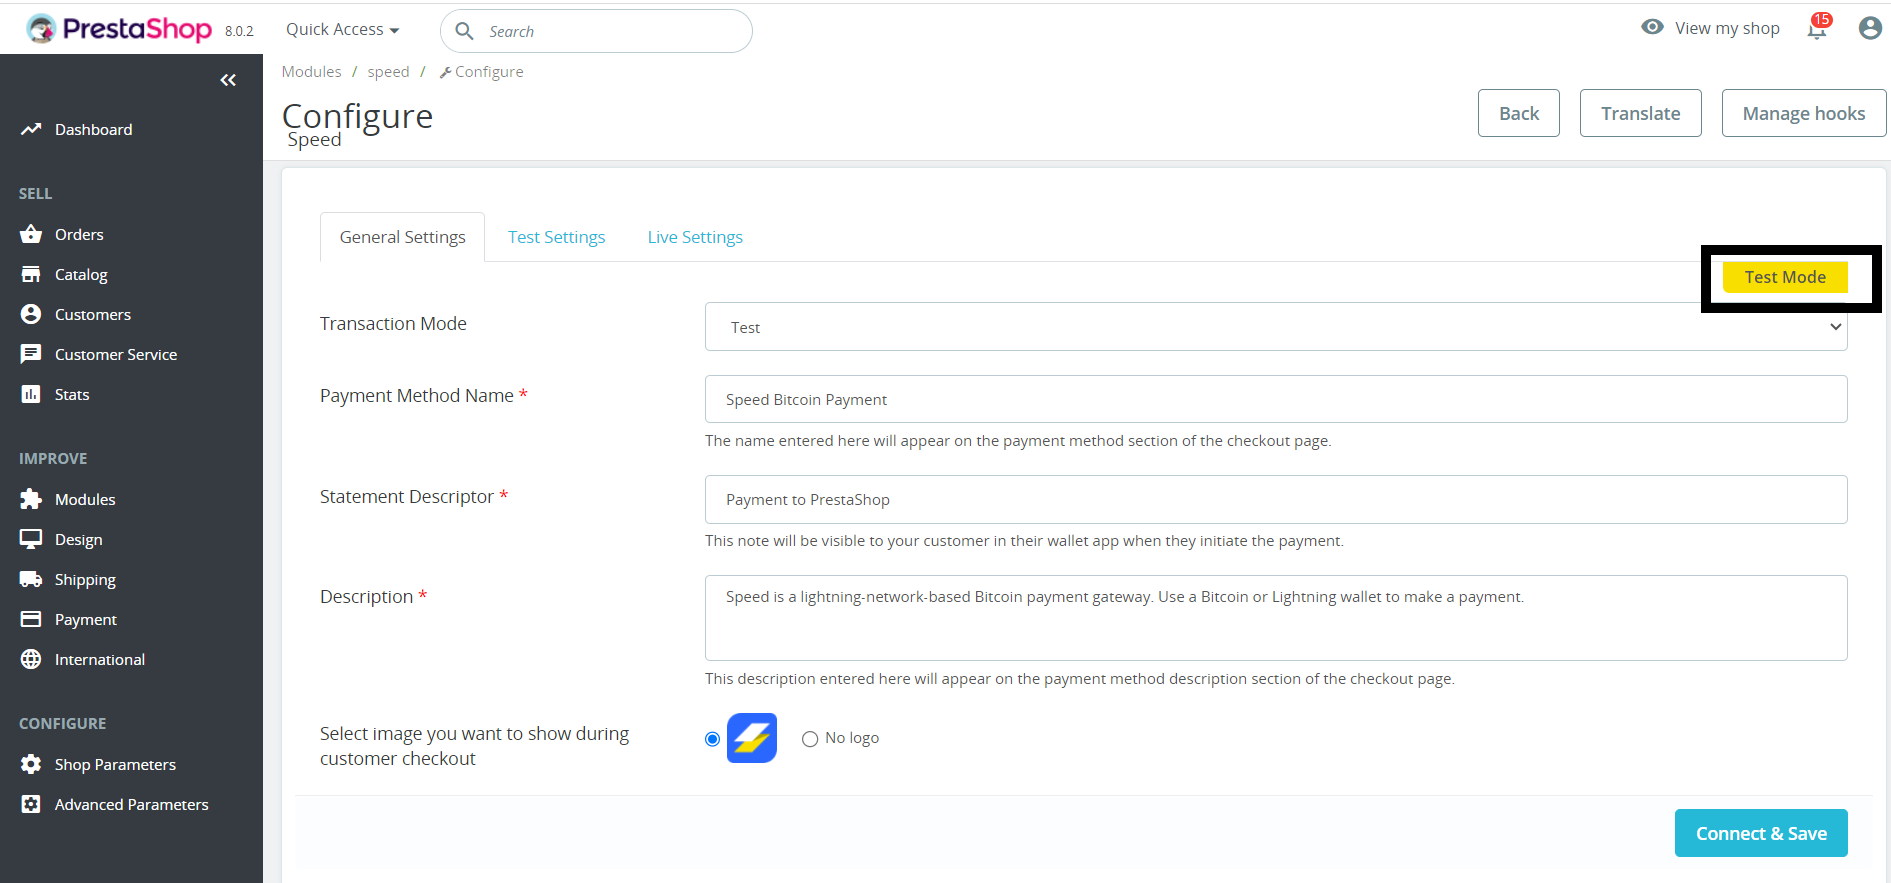The image size is (1891, 883).
Task: Open the user profile avatar
Action: (x=1870, y=28)
